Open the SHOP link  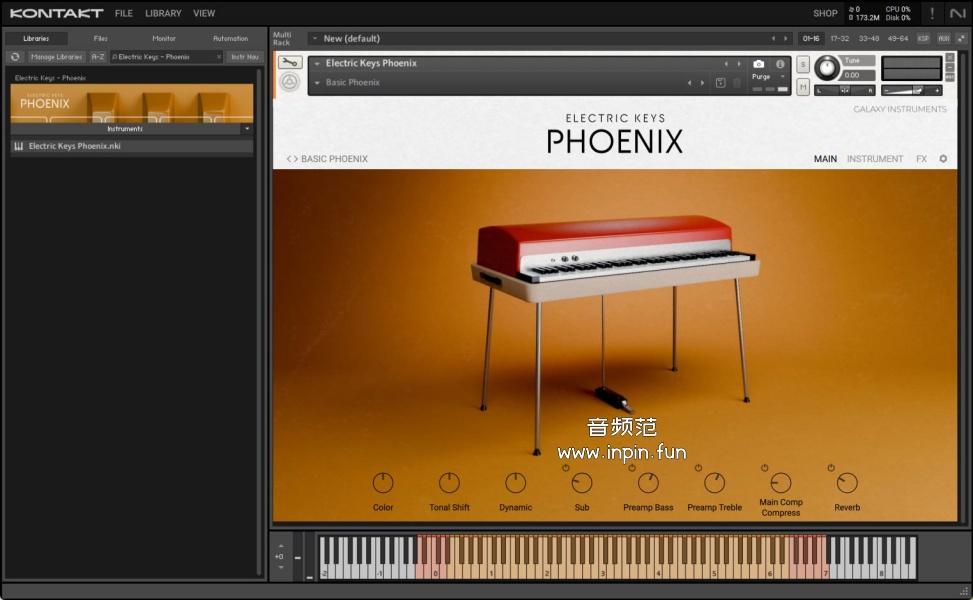825,13
